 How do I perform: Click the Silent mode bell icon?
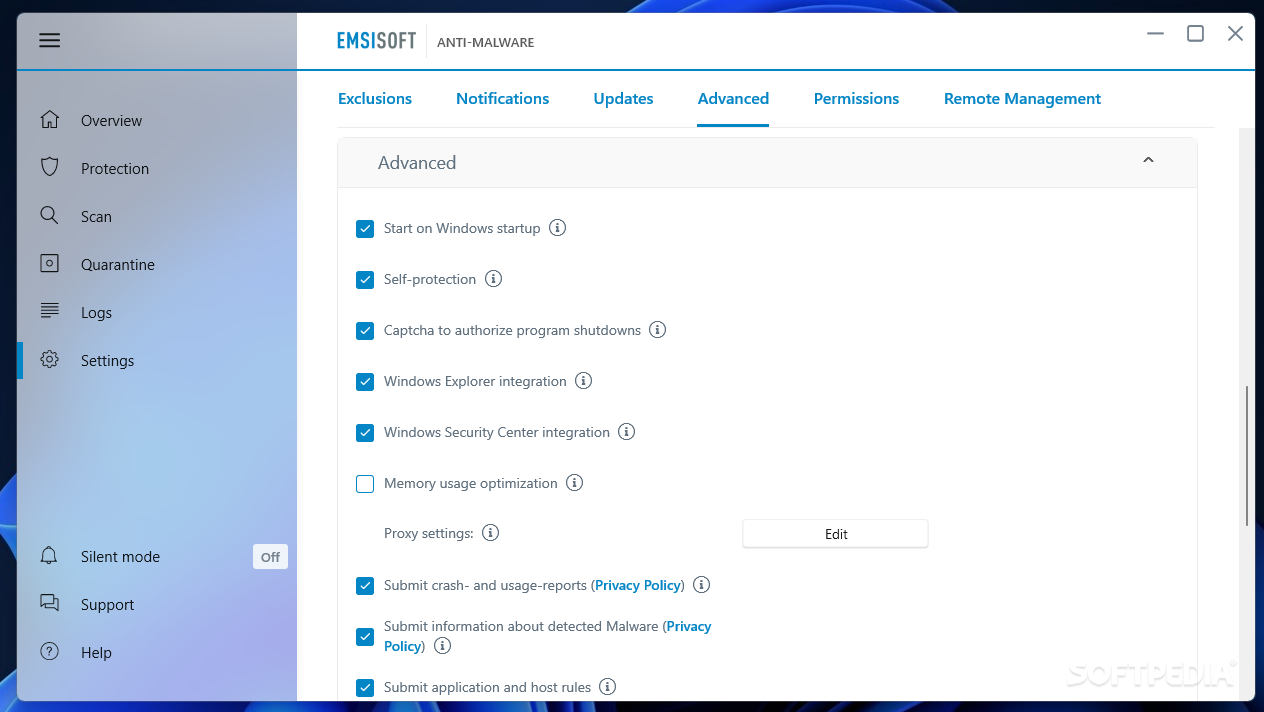click(x=50, y=556)
